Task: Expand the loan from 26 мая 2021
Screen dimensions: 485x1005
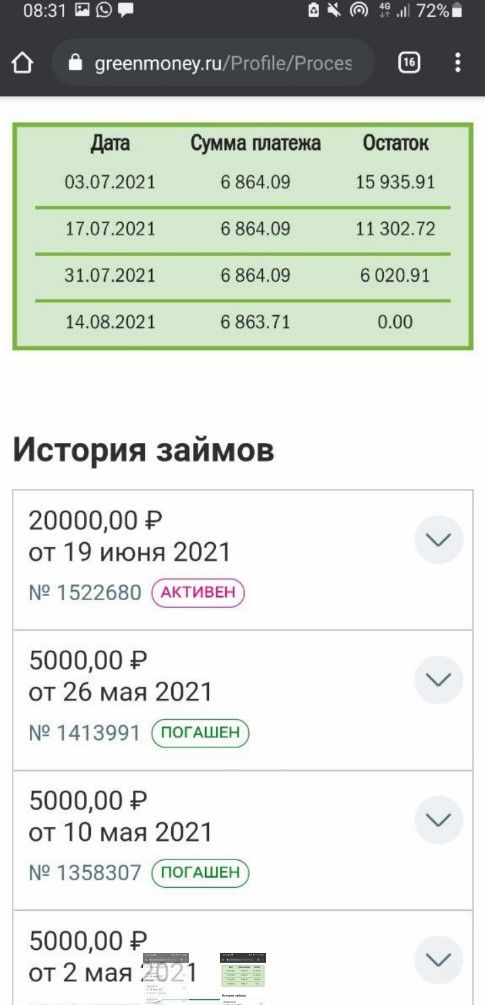Action: [439, 679]
